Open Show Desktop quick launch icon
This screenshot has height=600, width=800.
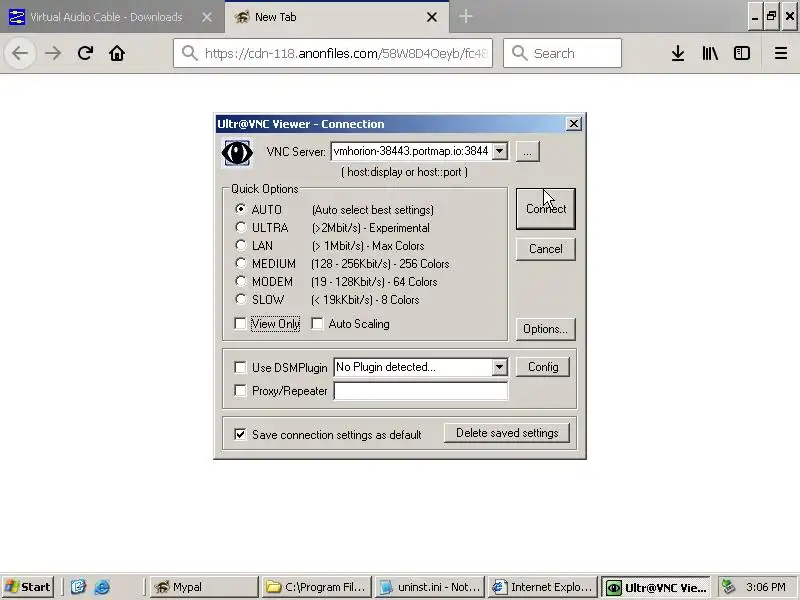point(78,587)
